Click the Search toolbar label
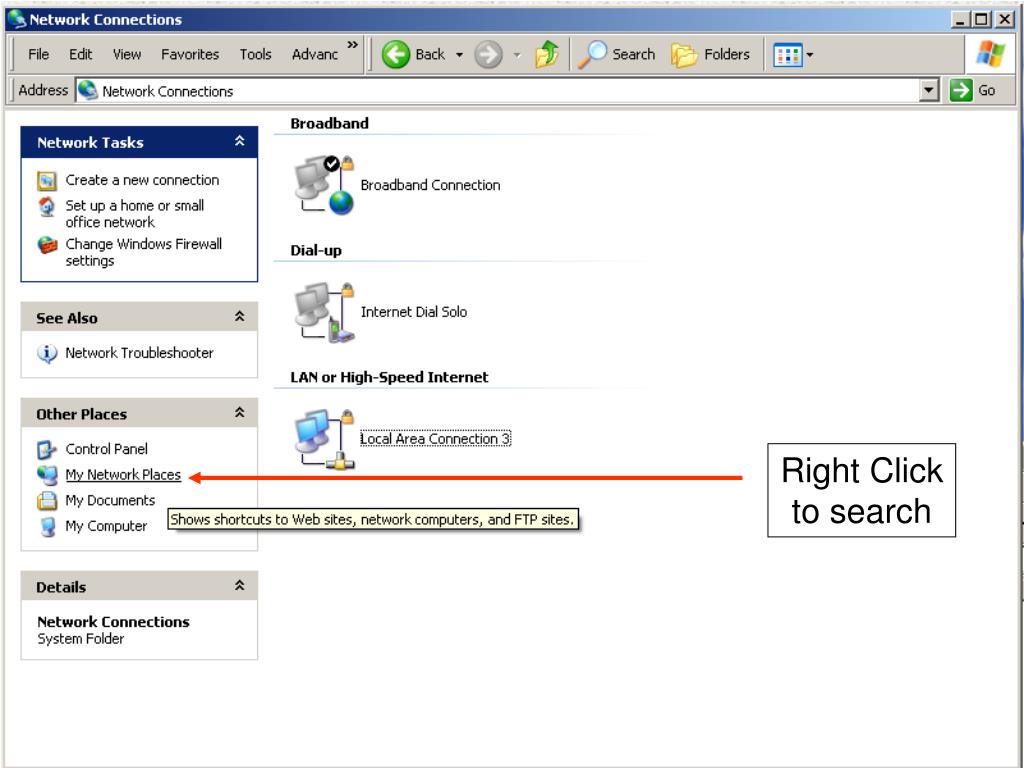The width and height of the screenshot is (1024, 768). pyautogui.click(x=633, y=55)
